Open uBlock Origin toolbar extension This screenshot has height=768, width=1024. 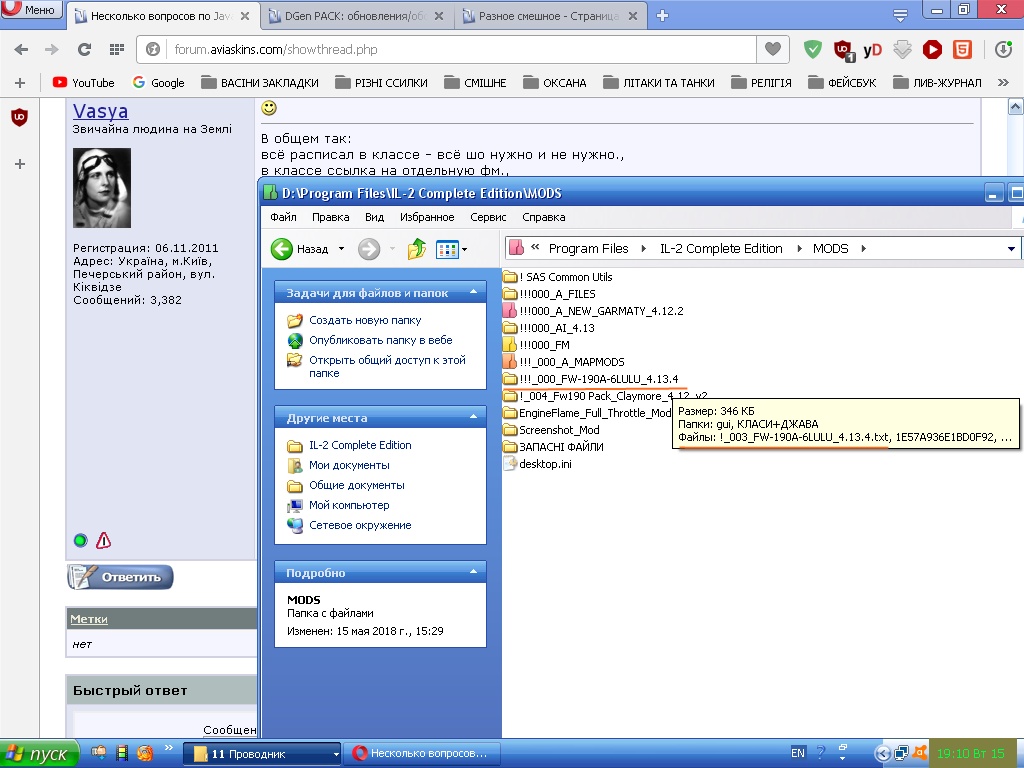pyautogui.click(x=843, y=50)
